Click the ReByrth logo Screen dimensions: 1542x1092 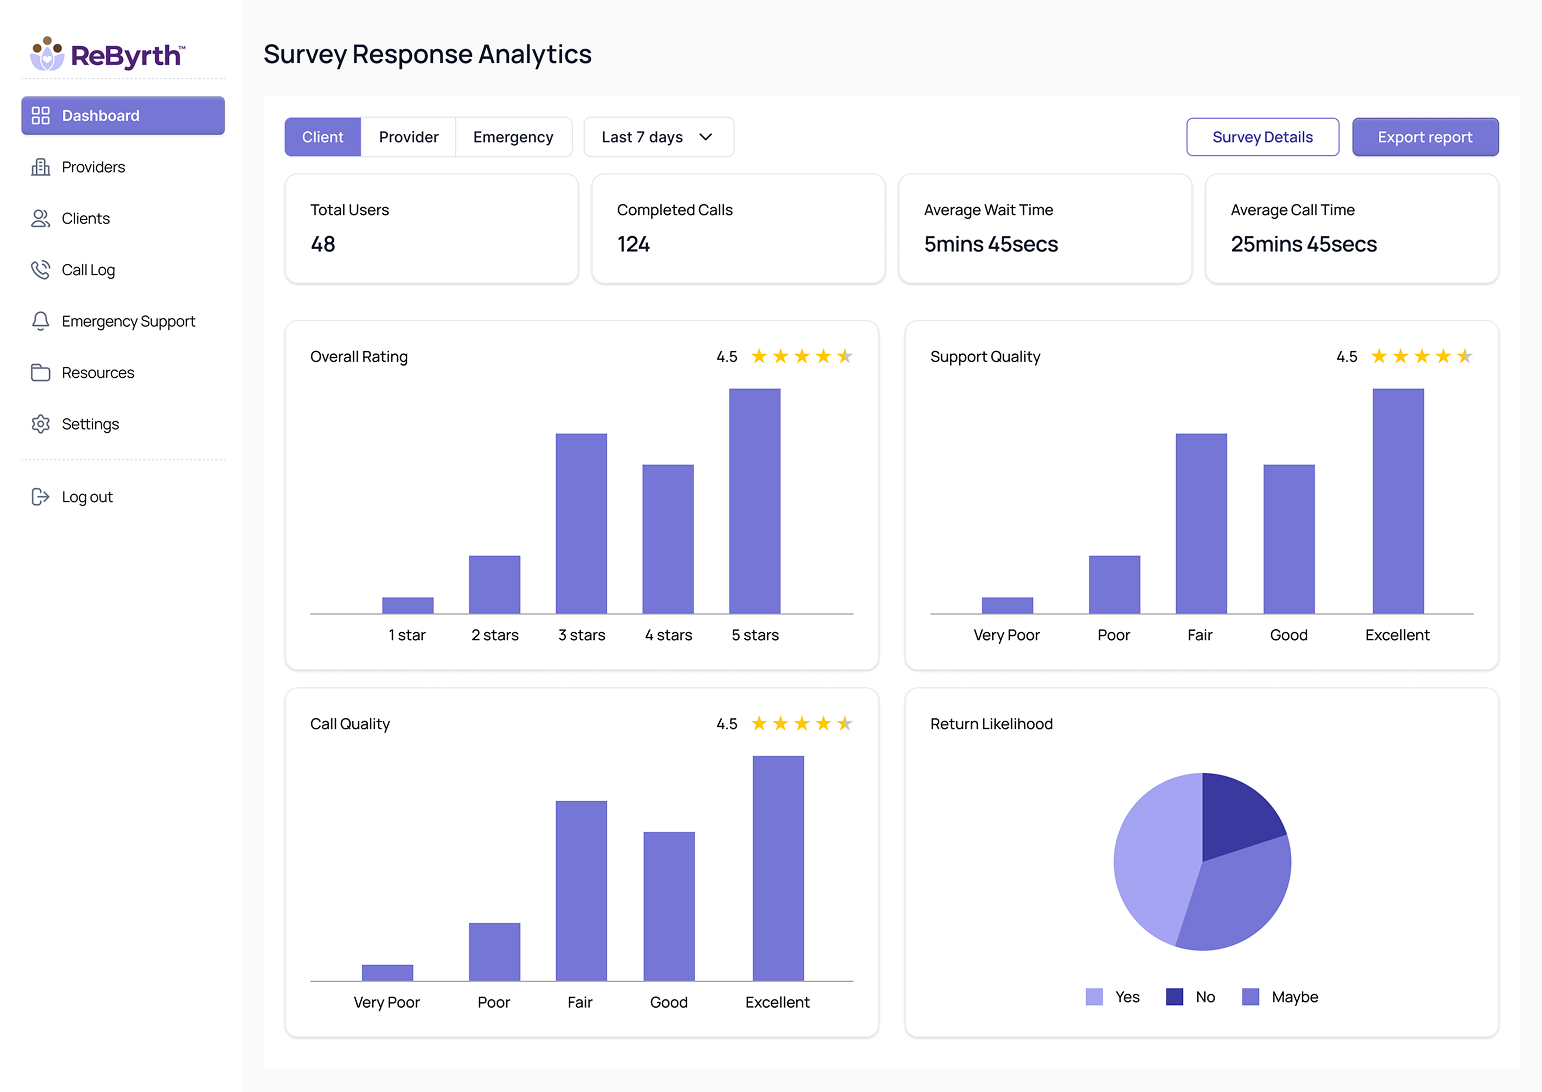point(108,55)
